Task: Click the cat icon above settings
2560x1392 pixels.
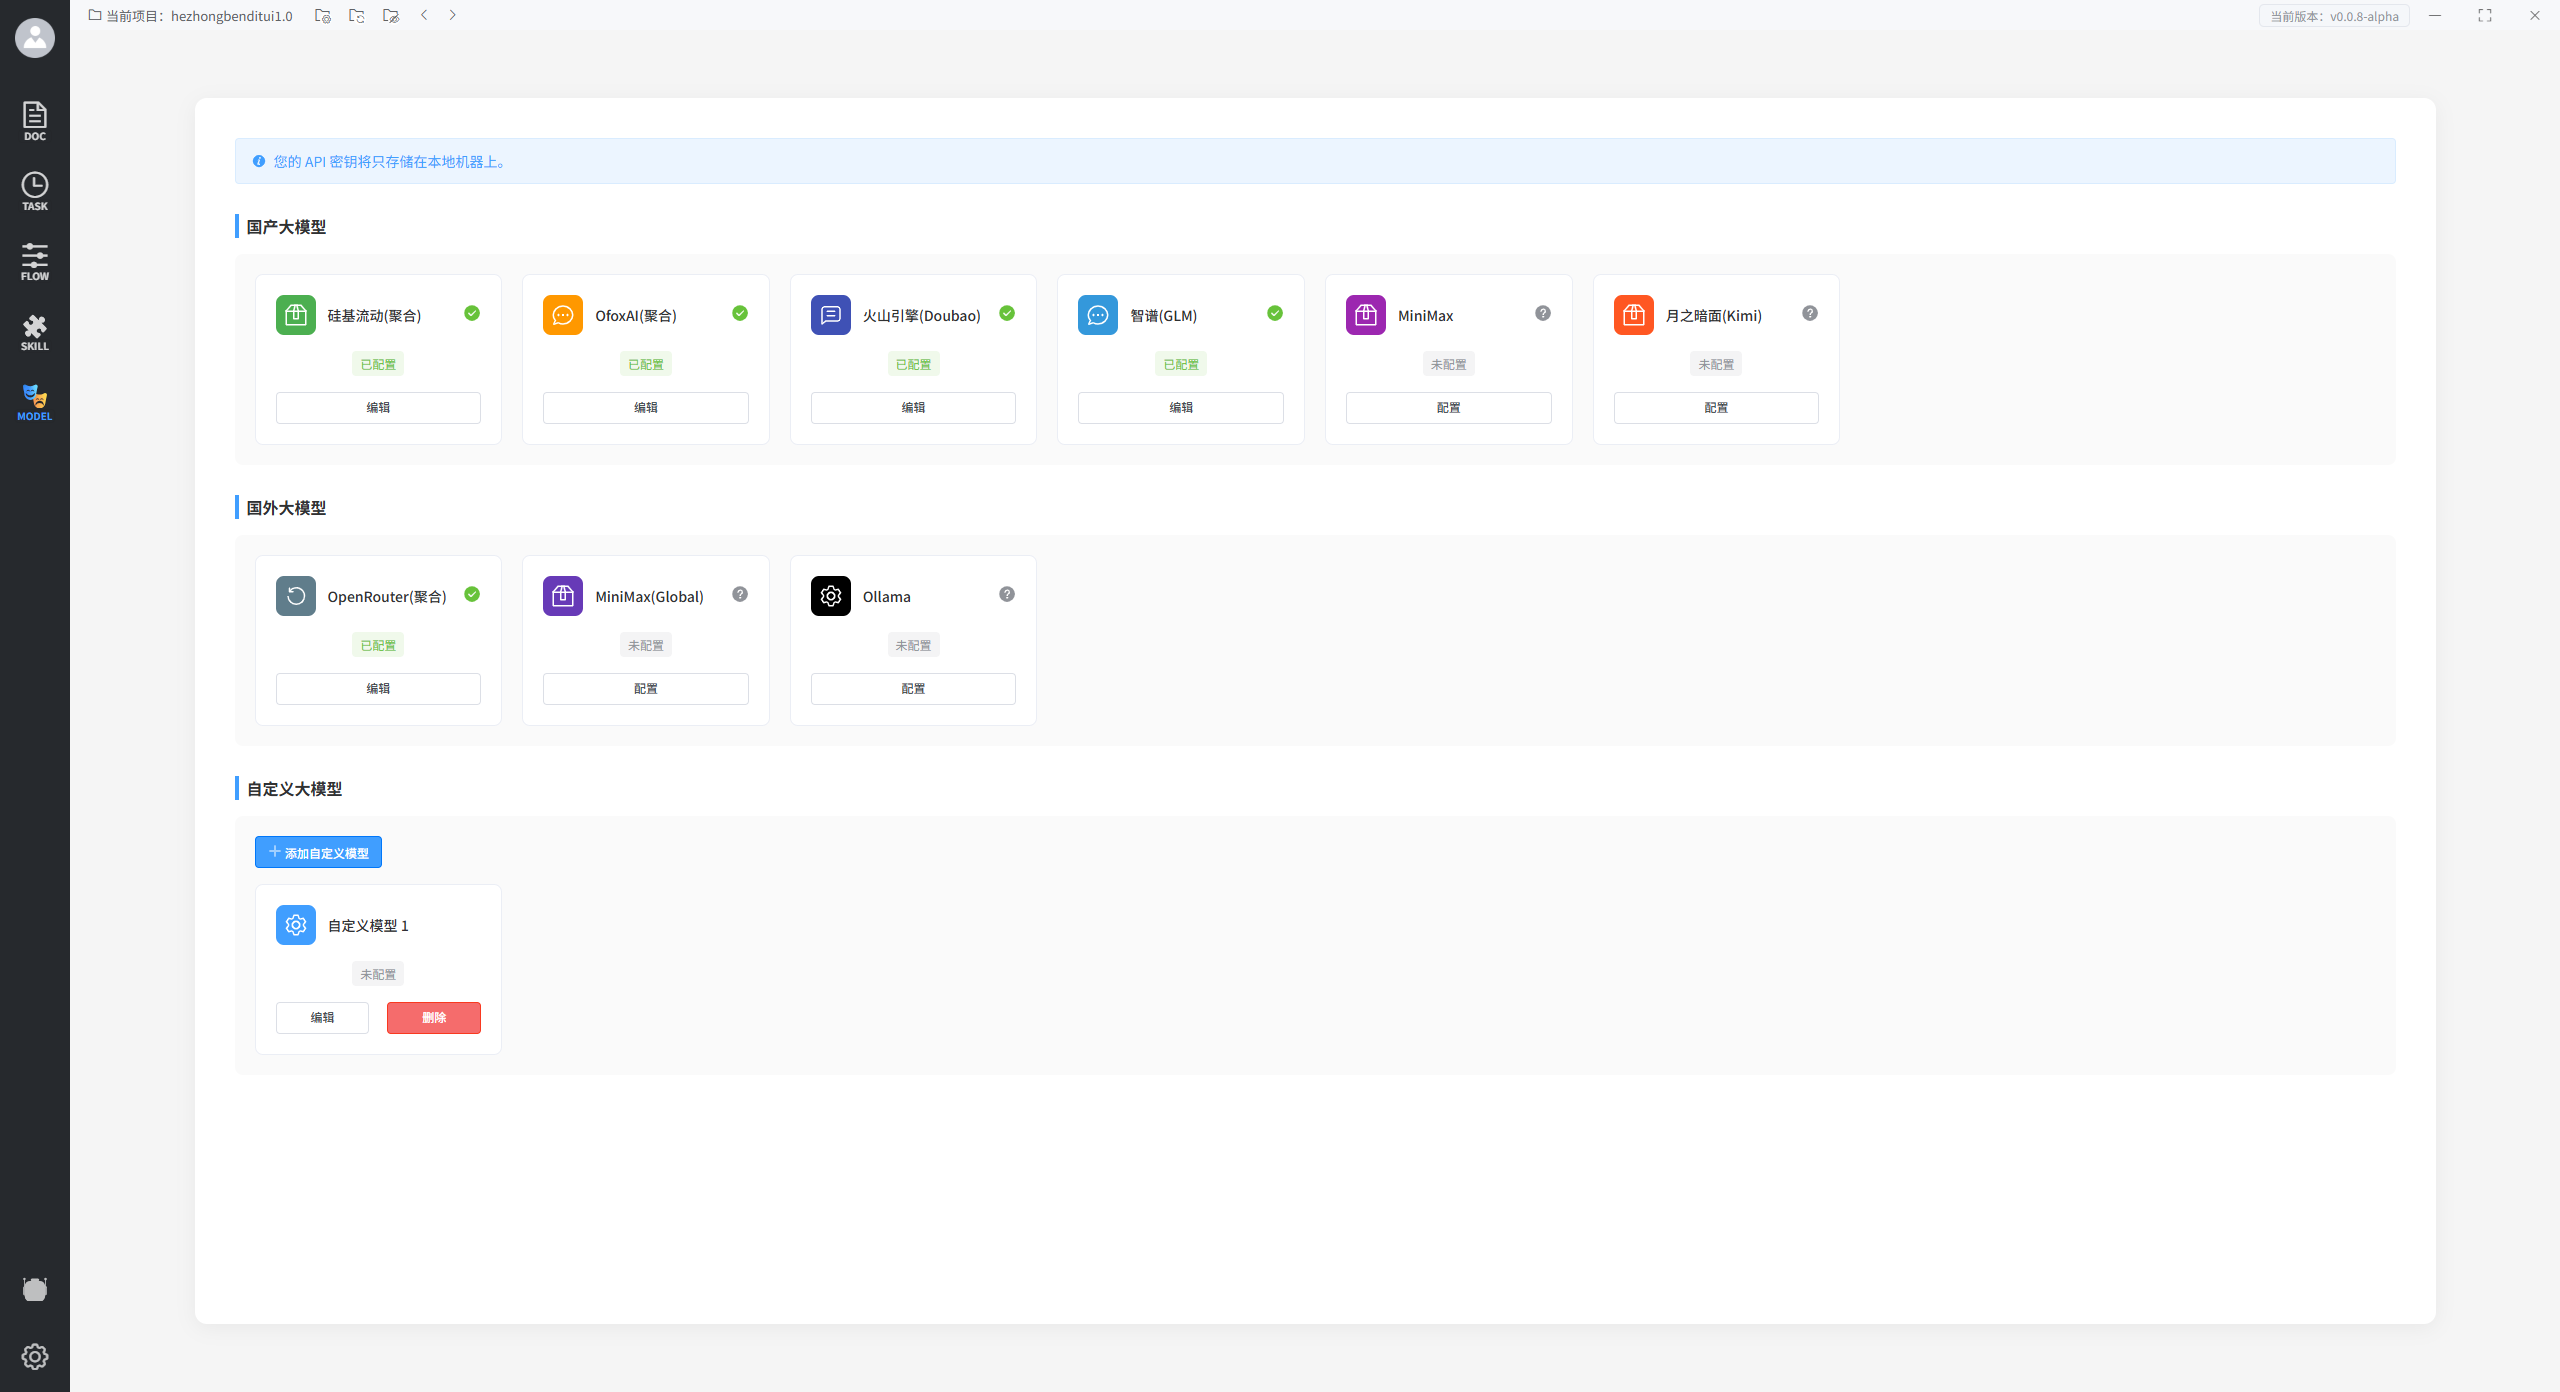Action: [35, 1289]
